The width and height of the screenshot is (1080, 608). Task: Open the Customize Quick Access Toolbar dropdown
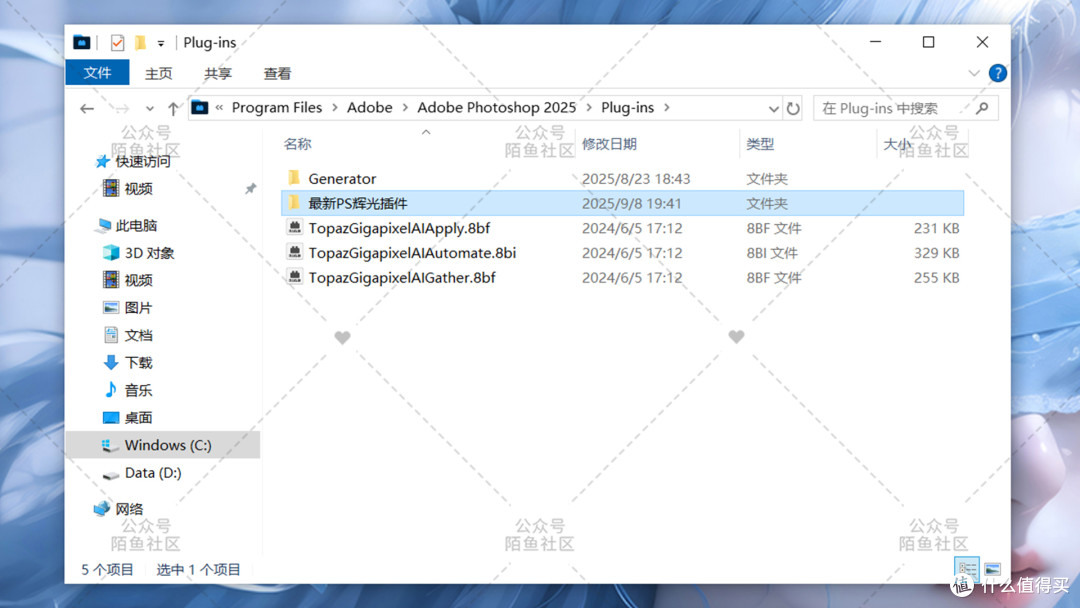coord(160,43)
